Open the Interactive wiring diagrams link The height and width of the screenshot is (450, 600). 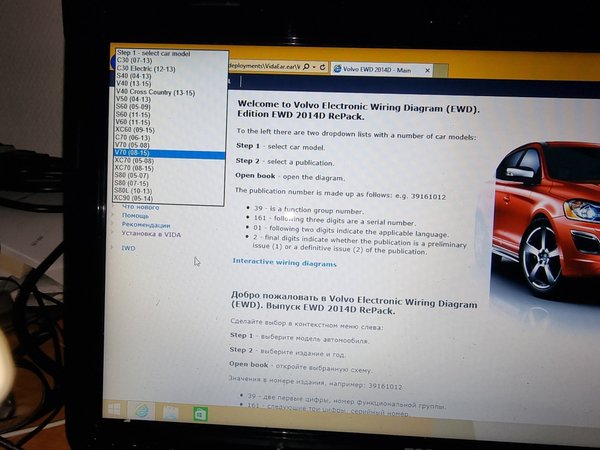[284, 263]
